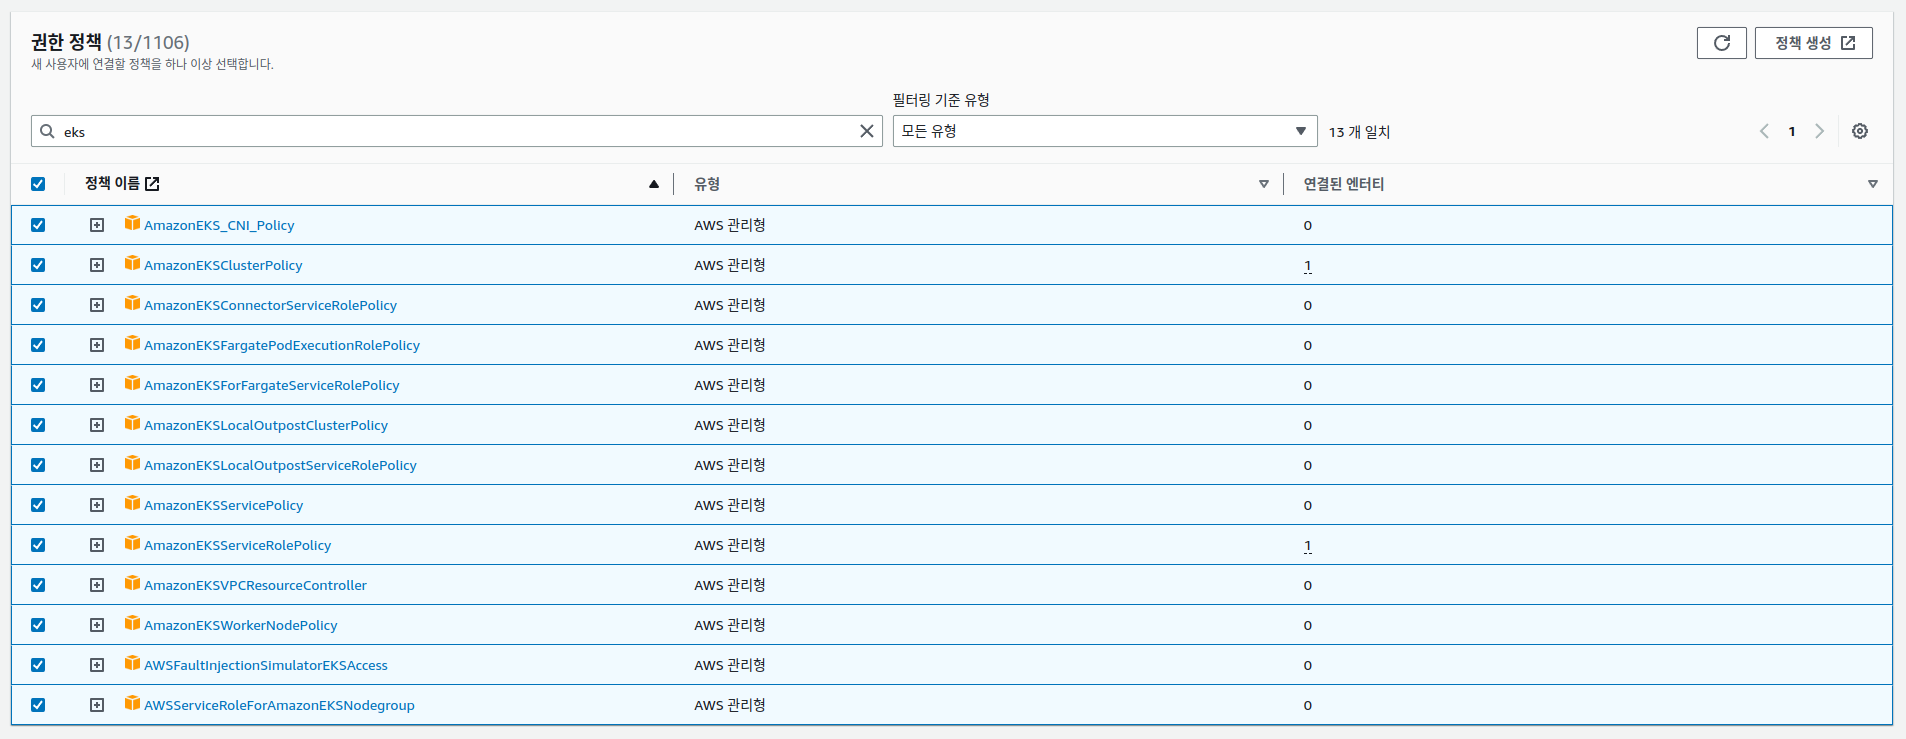Click attached entity count 1 for AmazonEKSClusterPolicy
Screen dimensions: 1906x739
click(1307, 266)
